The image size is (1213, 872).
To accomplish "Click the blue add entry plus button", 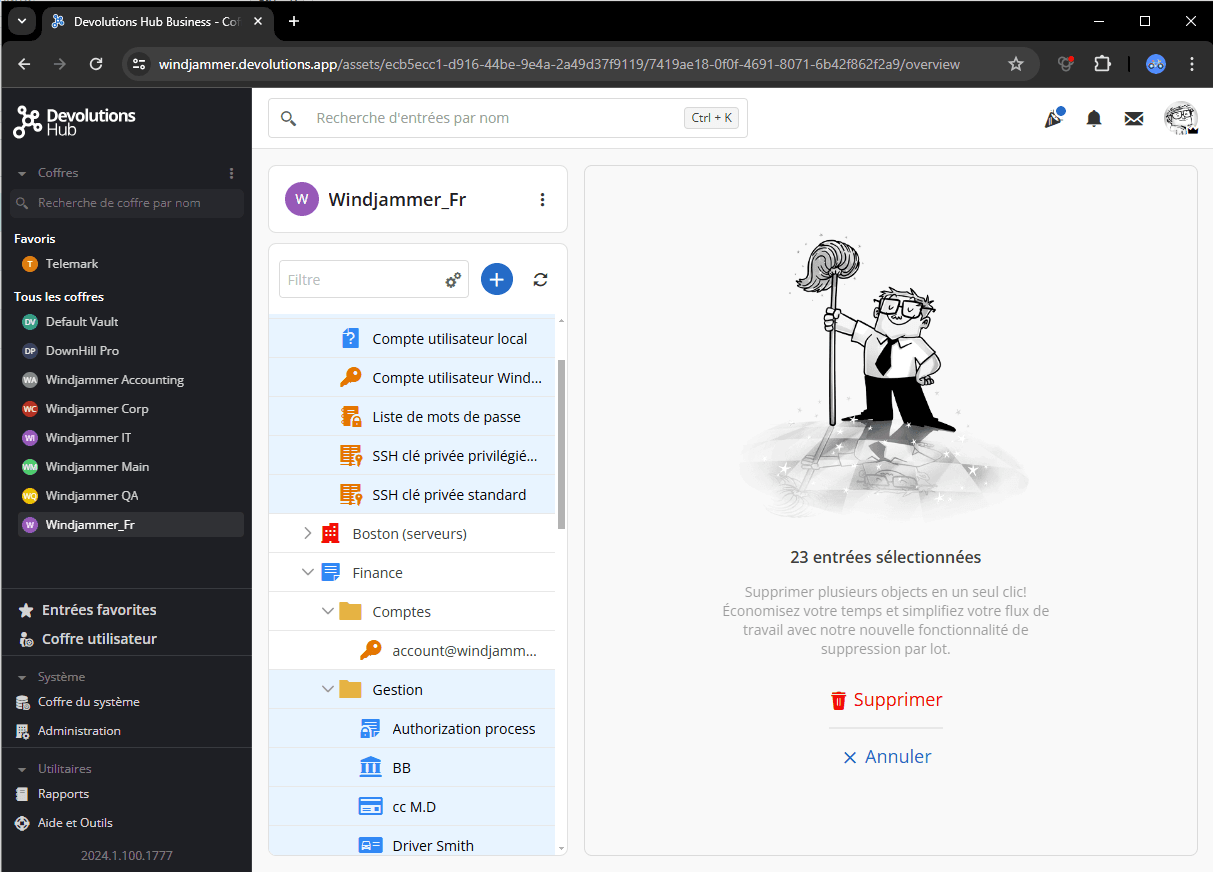I will [x=497, y=280].
